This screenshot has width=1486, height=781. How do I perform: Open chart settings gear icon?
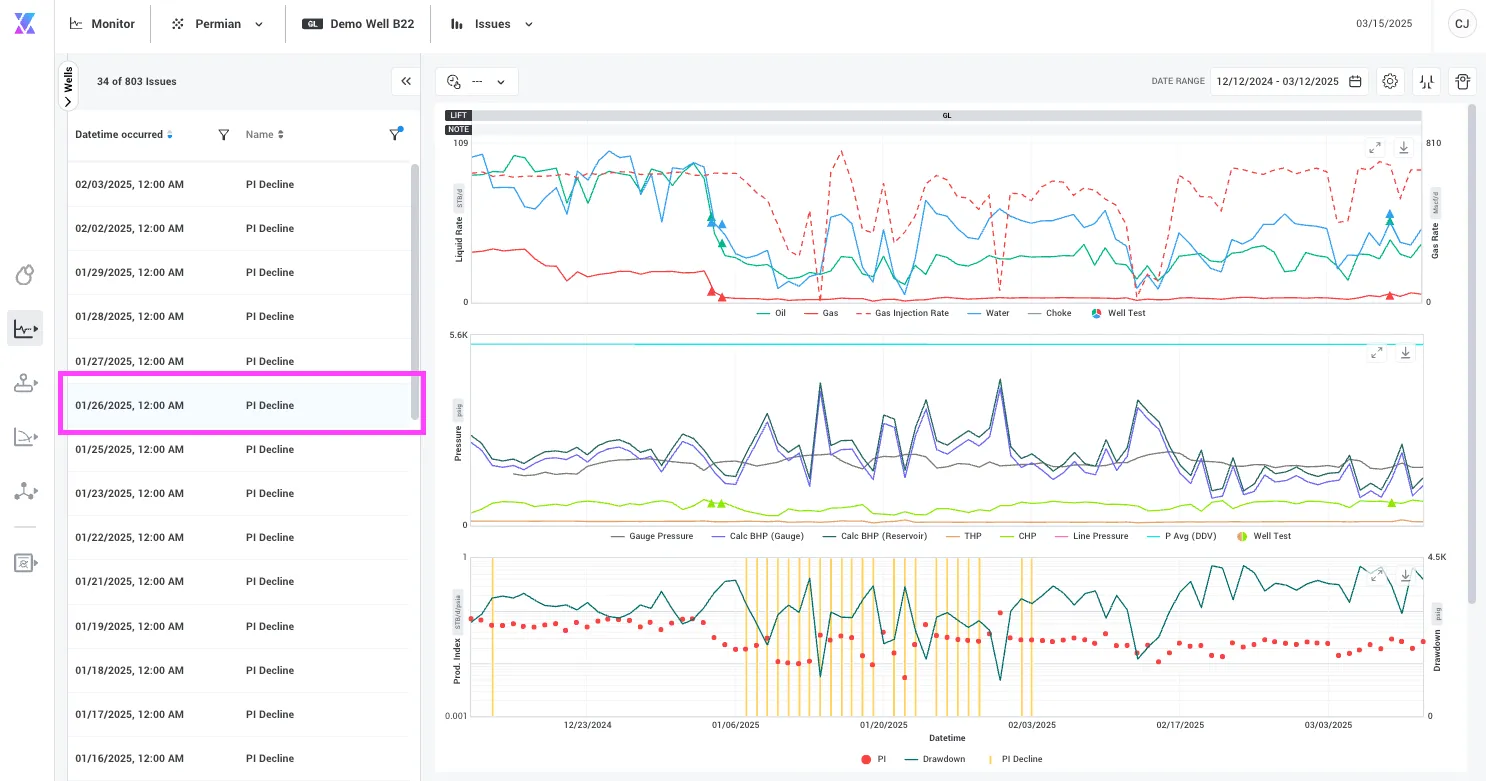tap(1390, 82)
